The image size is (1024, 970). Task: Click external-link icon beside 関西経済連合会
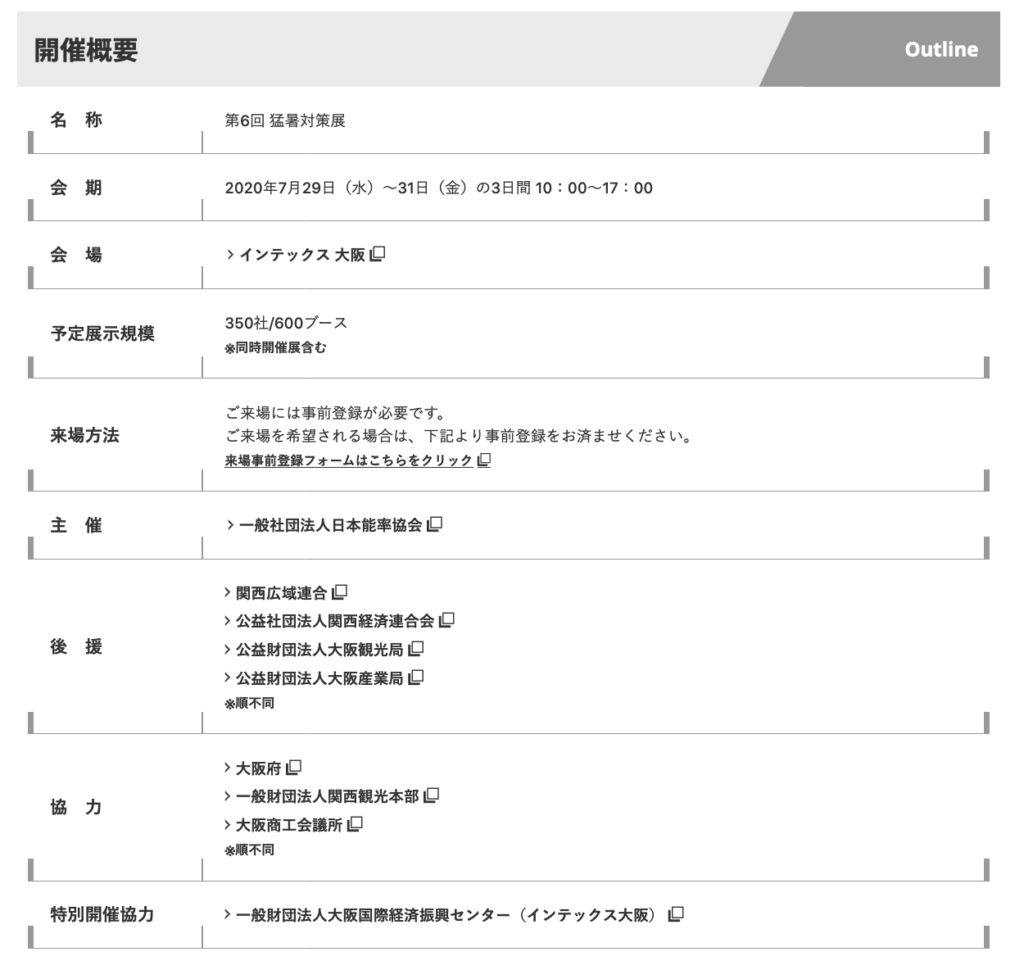(447, 621)
